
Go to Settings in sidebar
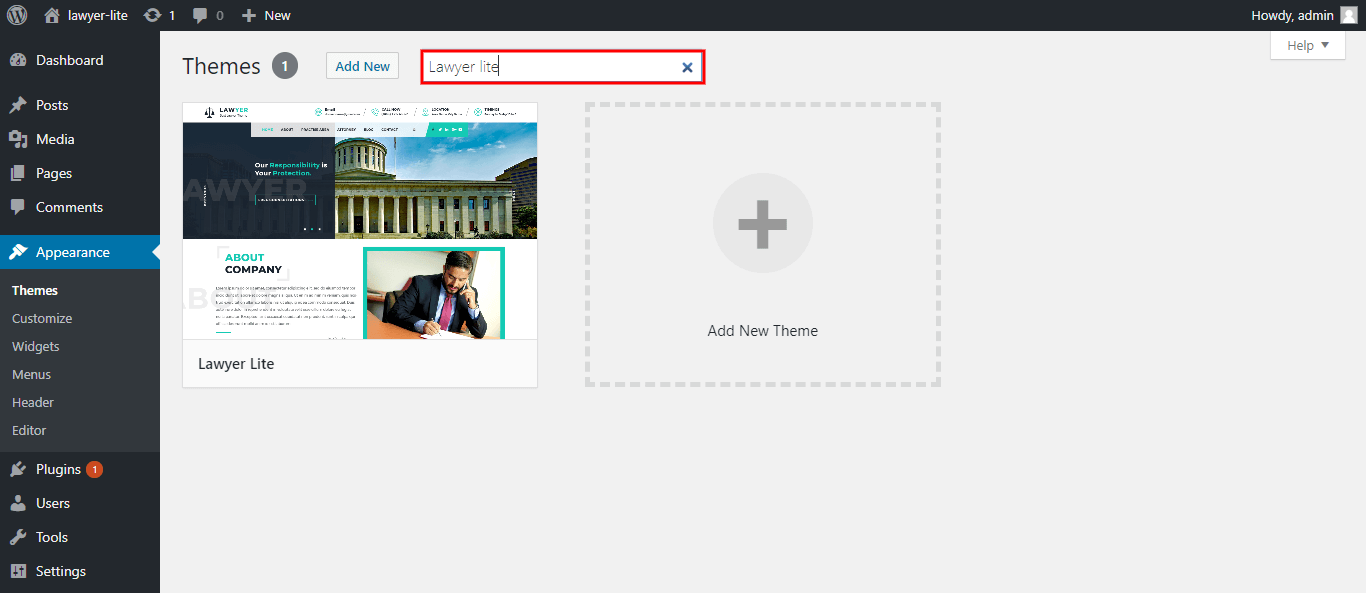60,571
